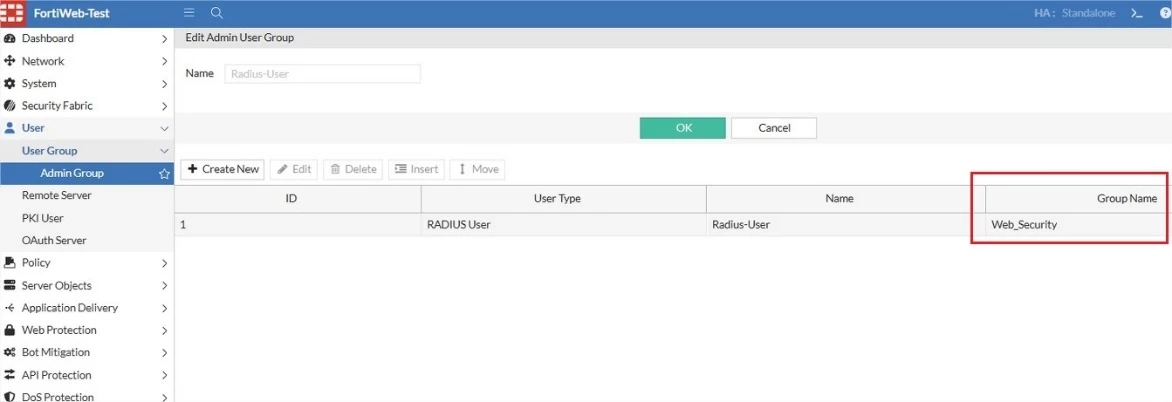Click the Edit toolbar button
The width and height of the screenshot is (1172, 402).
coord(294,169)
